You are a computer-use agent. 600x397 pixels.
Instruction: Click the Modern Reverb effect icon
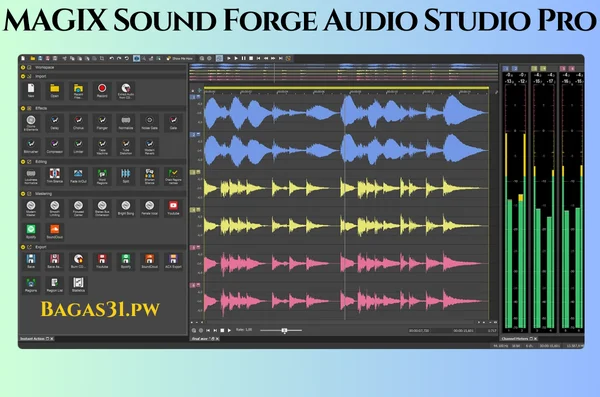150,146
